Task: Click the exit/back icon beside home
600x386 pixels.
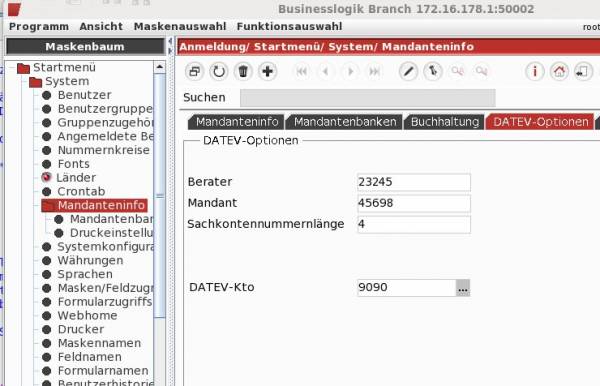Action: point(583,72)
